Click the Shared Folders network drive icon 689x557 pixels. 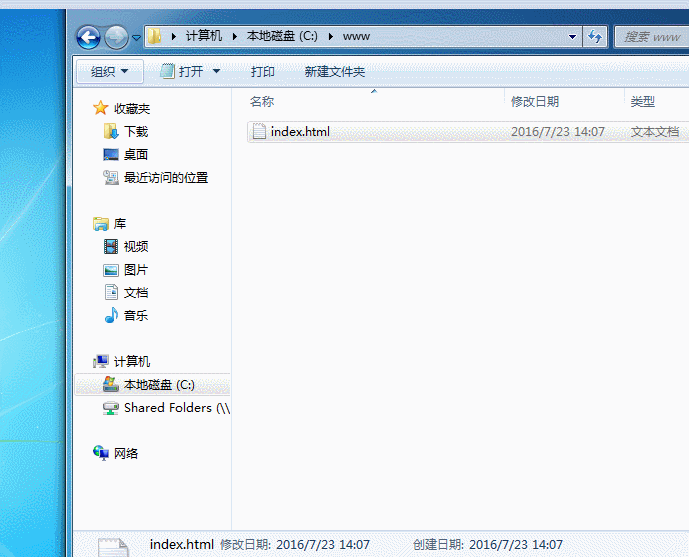[x=111, y=408]
